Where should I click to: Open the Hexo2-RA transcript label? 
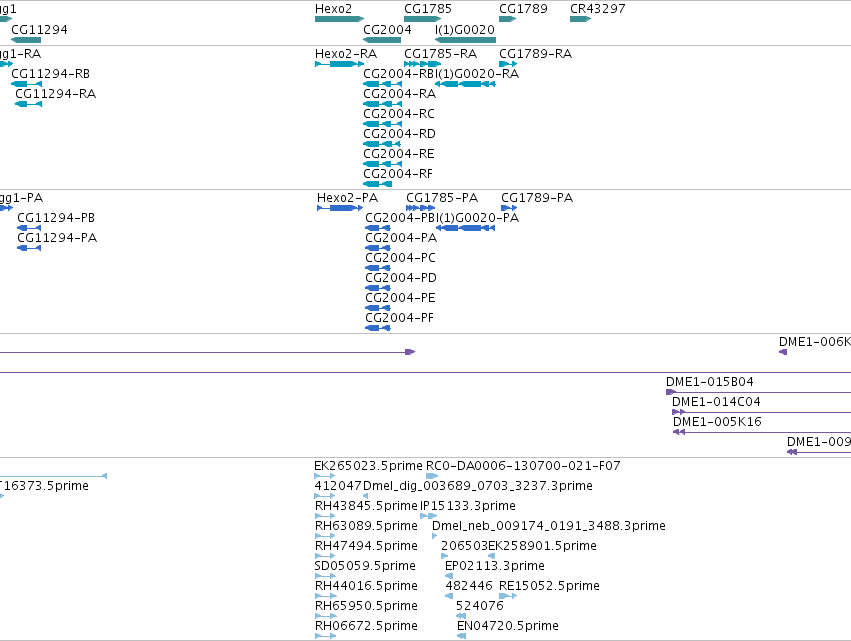click(x=346, y=54)
